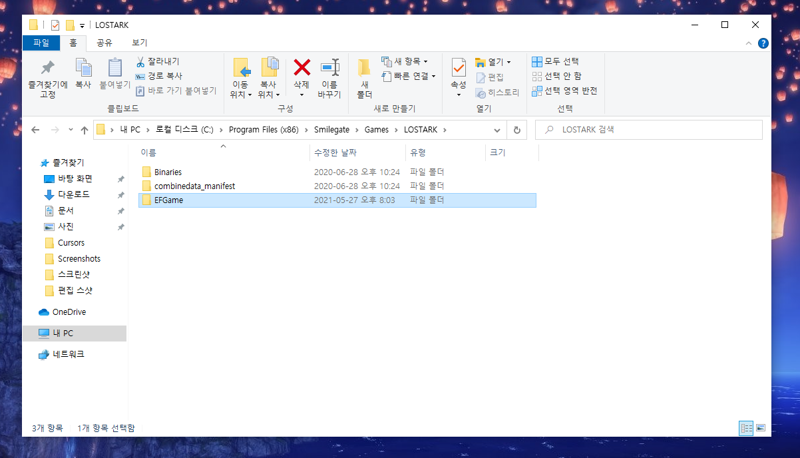Collapse the ribbon with the chevron

pos(748,43)
